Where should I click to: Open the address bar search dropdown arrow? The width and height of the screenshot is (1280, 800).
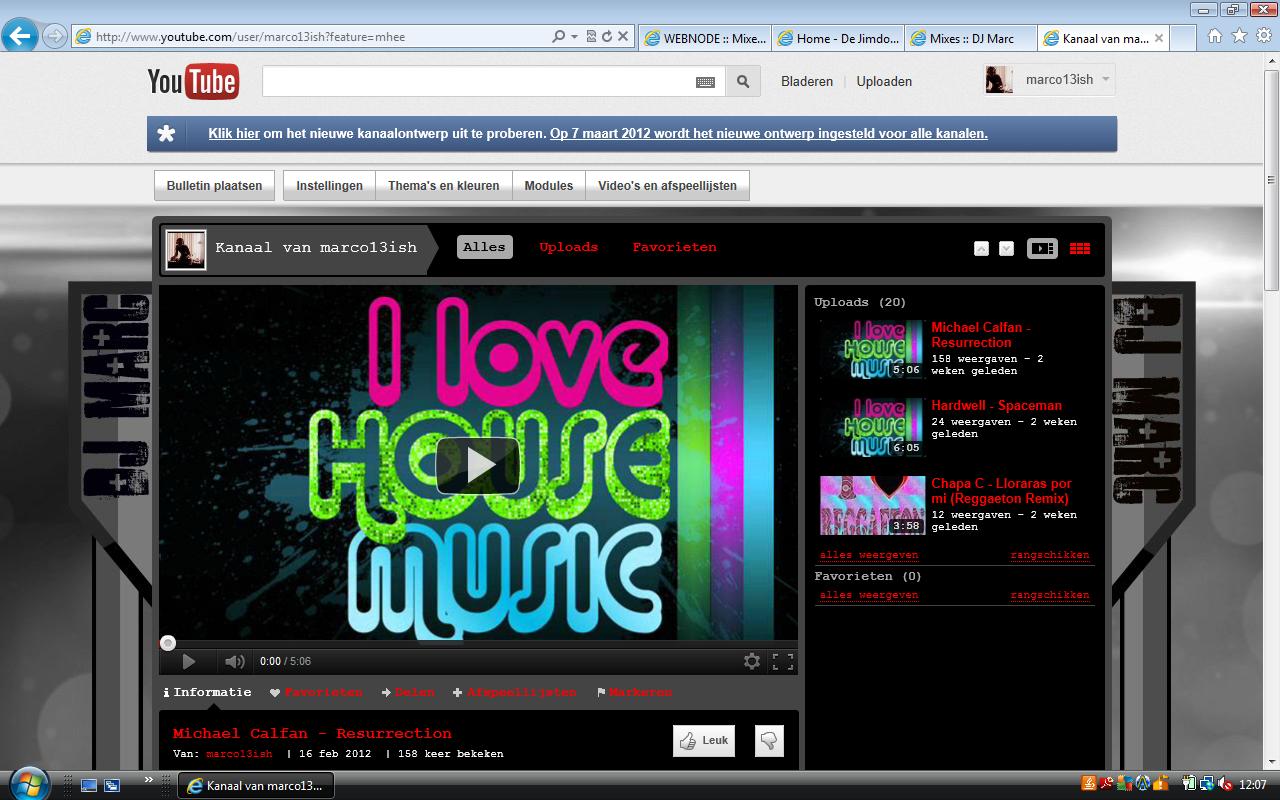click(574, 37)
